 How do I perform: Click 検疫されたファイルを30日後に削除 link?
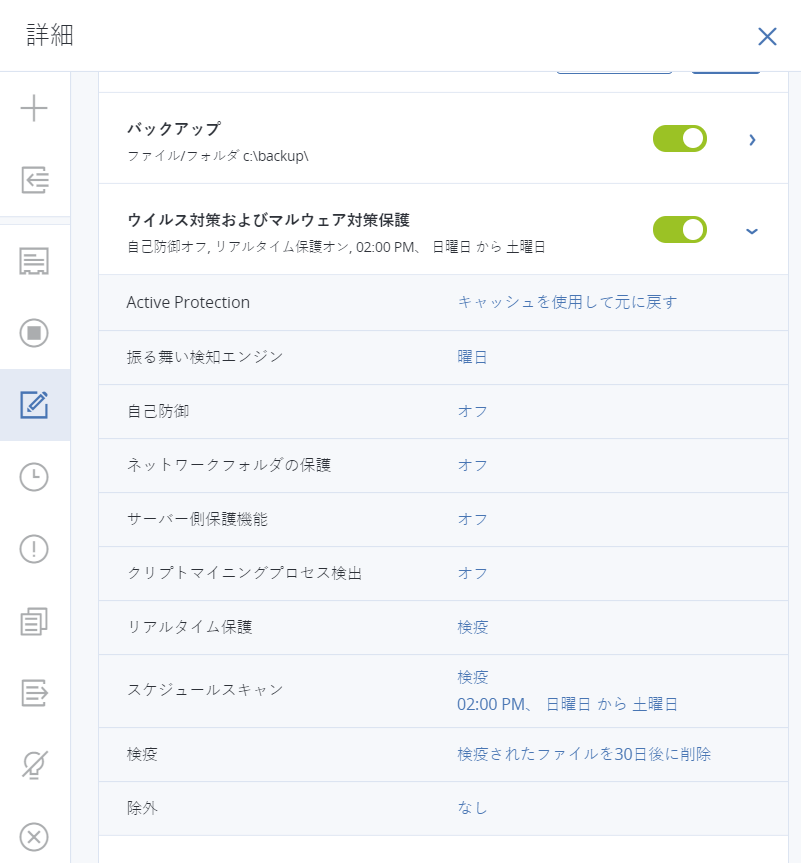tap(584, 754)
